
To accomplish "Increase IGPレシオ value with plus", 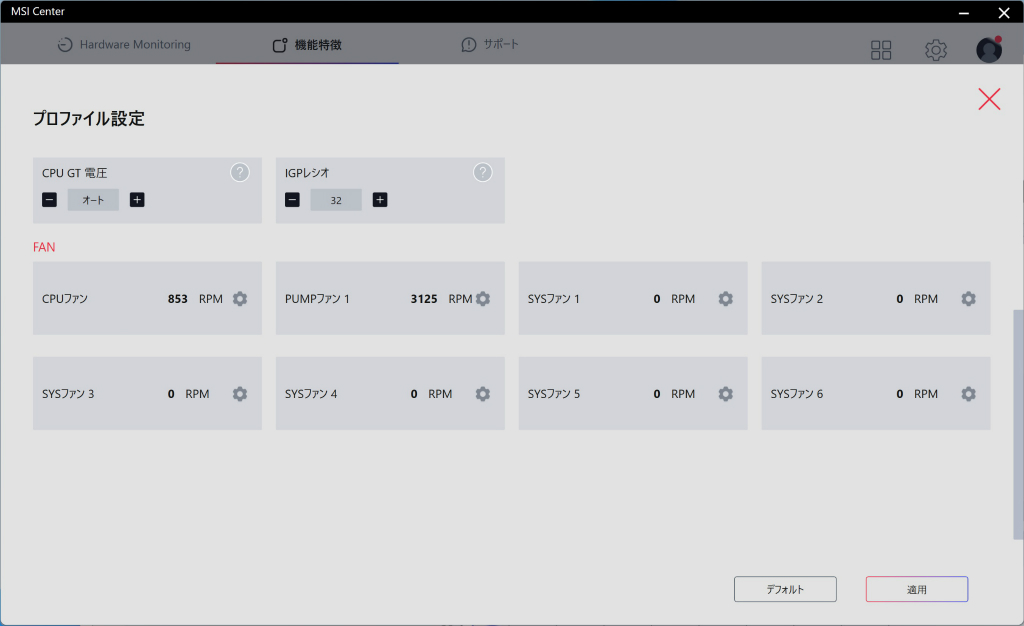I will coord(380,200).
